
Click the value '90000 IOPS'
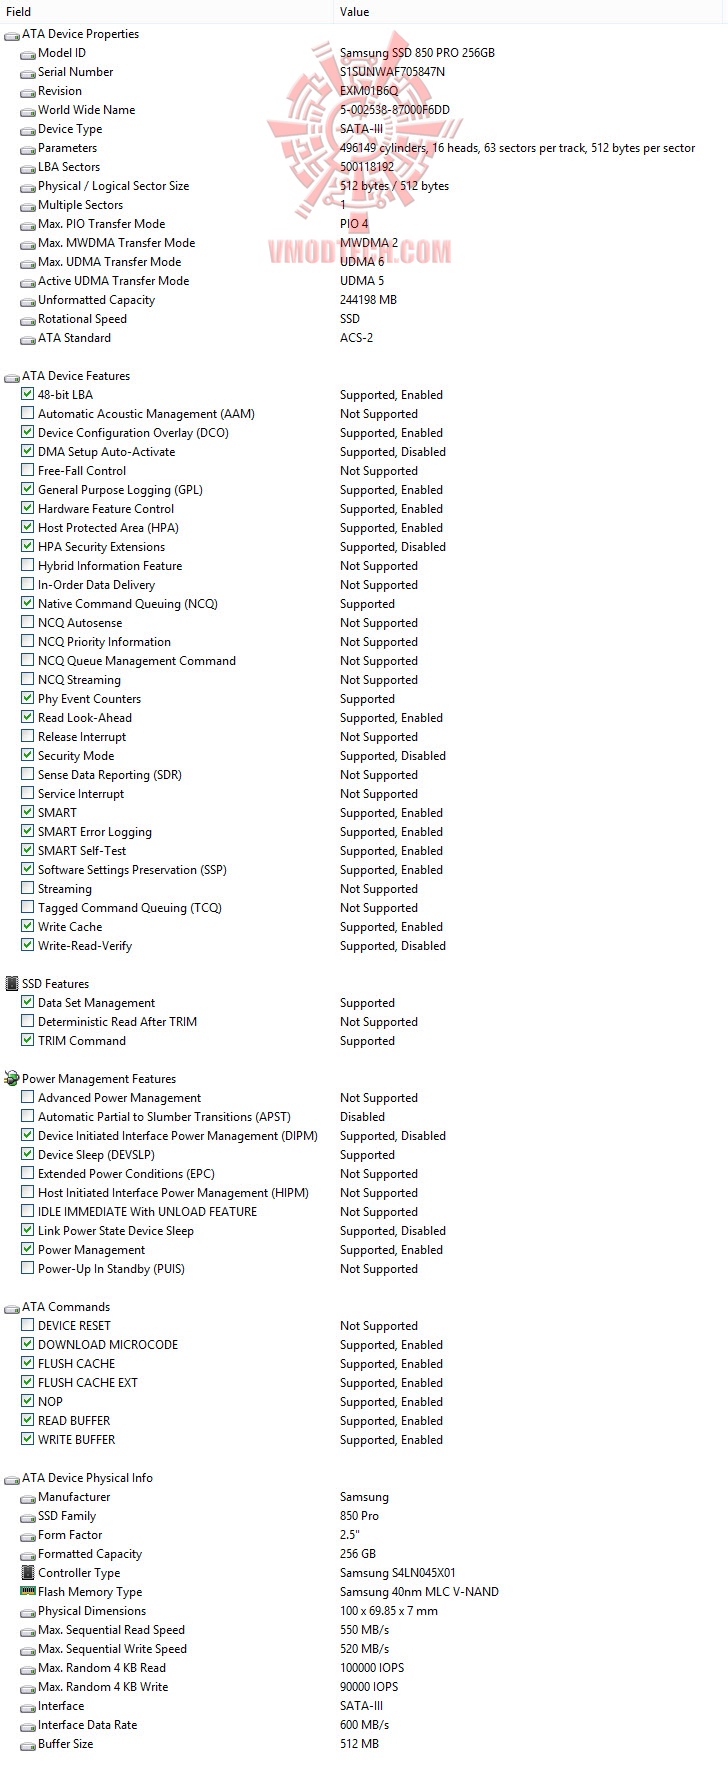click(369, 1687)
